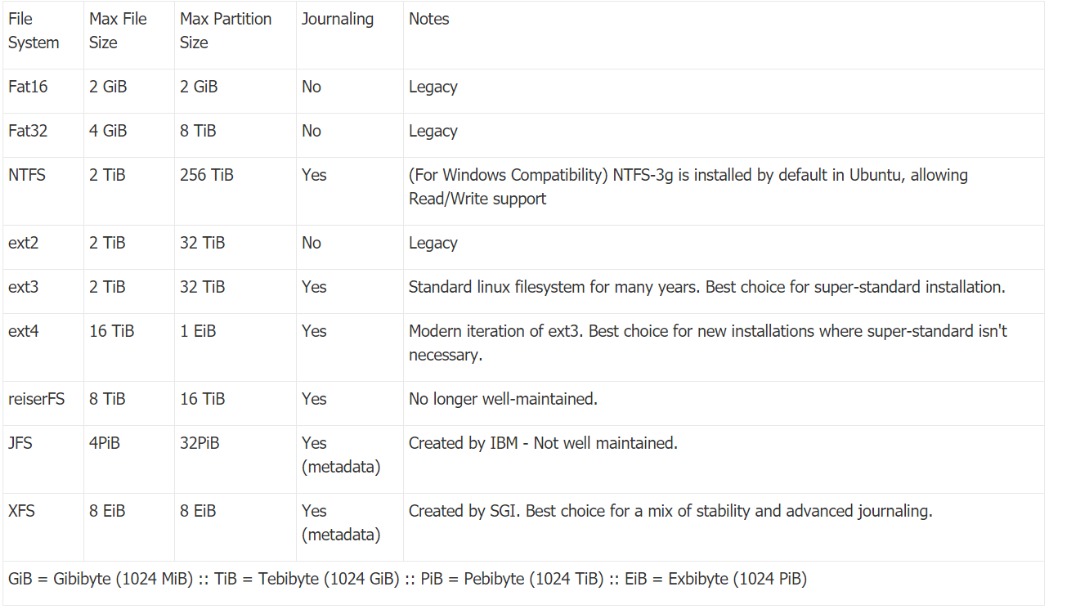Click the Max File Size header
This screenshot has height=609, width=1080.
point(119,31)
